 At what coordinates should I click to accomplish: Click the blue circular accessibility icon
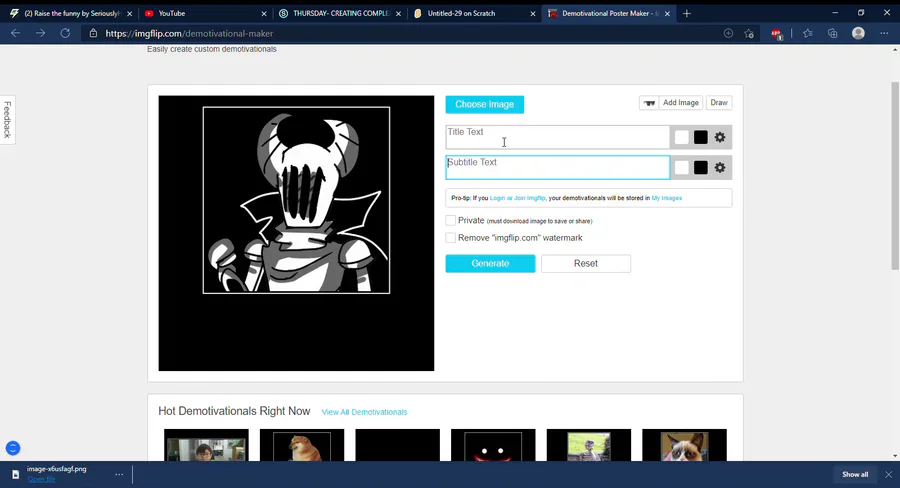13,448
